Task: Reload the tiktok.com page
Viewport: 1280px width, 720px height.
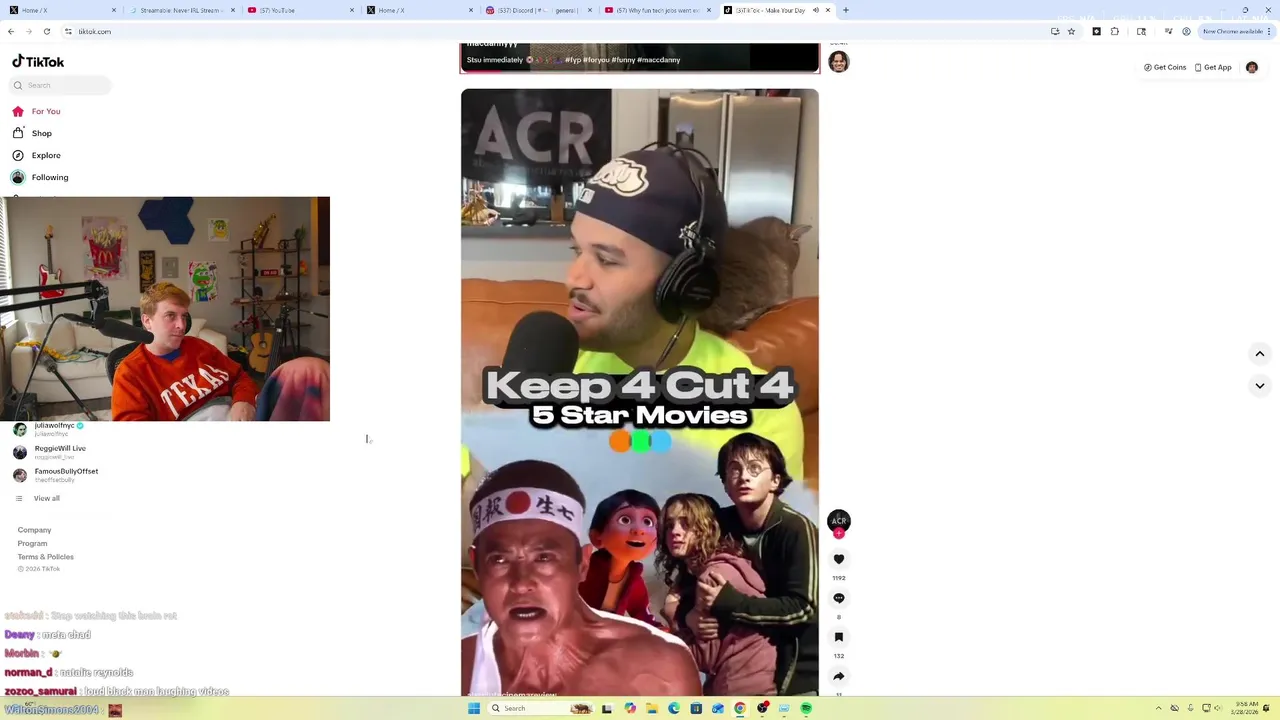Action: pos(46,31)
